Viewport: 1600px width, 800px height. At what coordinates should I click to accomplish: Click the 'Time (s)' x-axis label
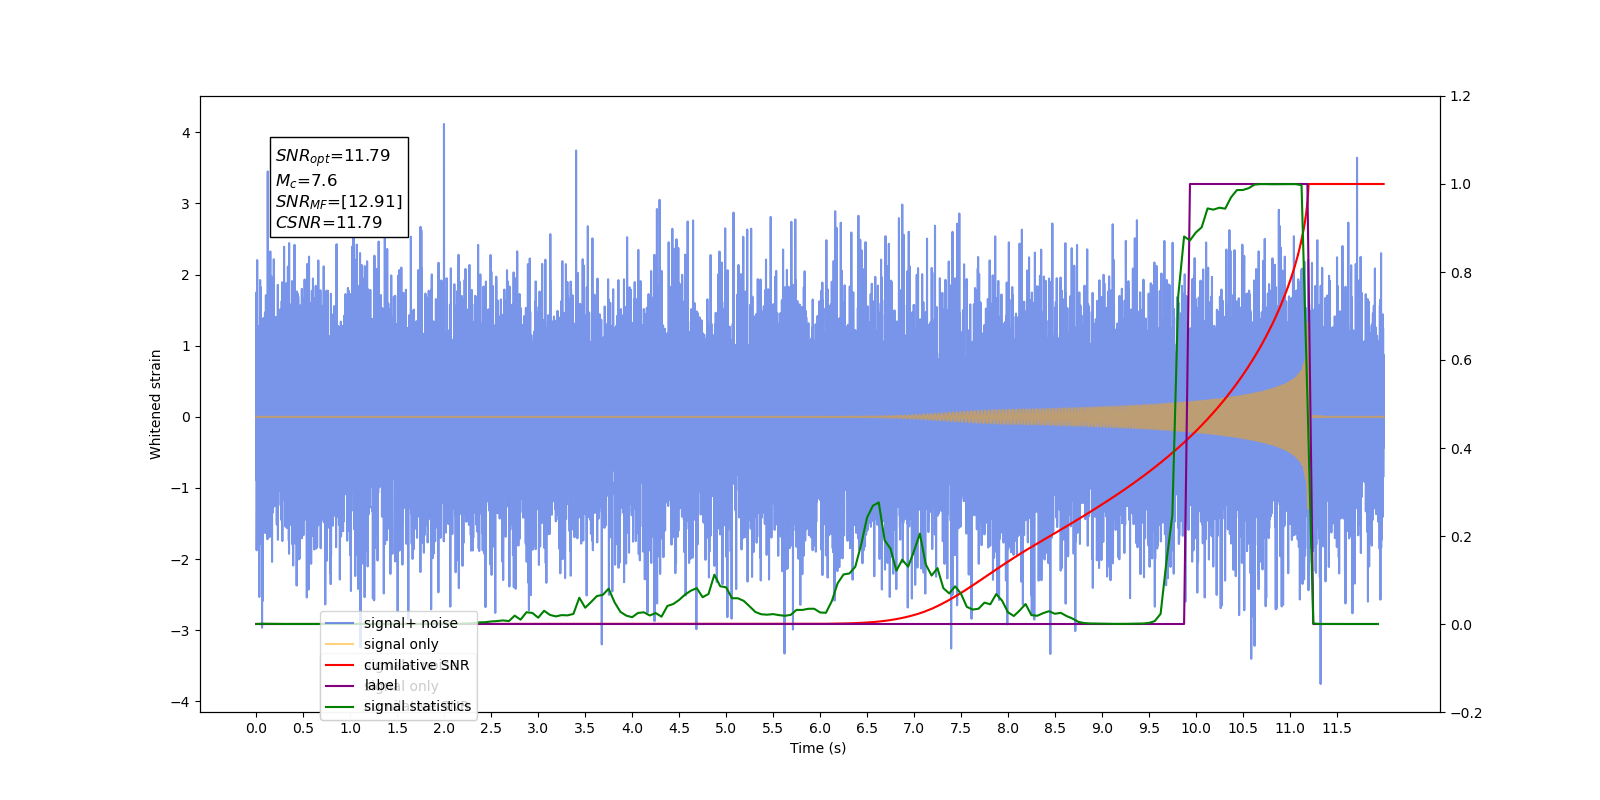818,748
